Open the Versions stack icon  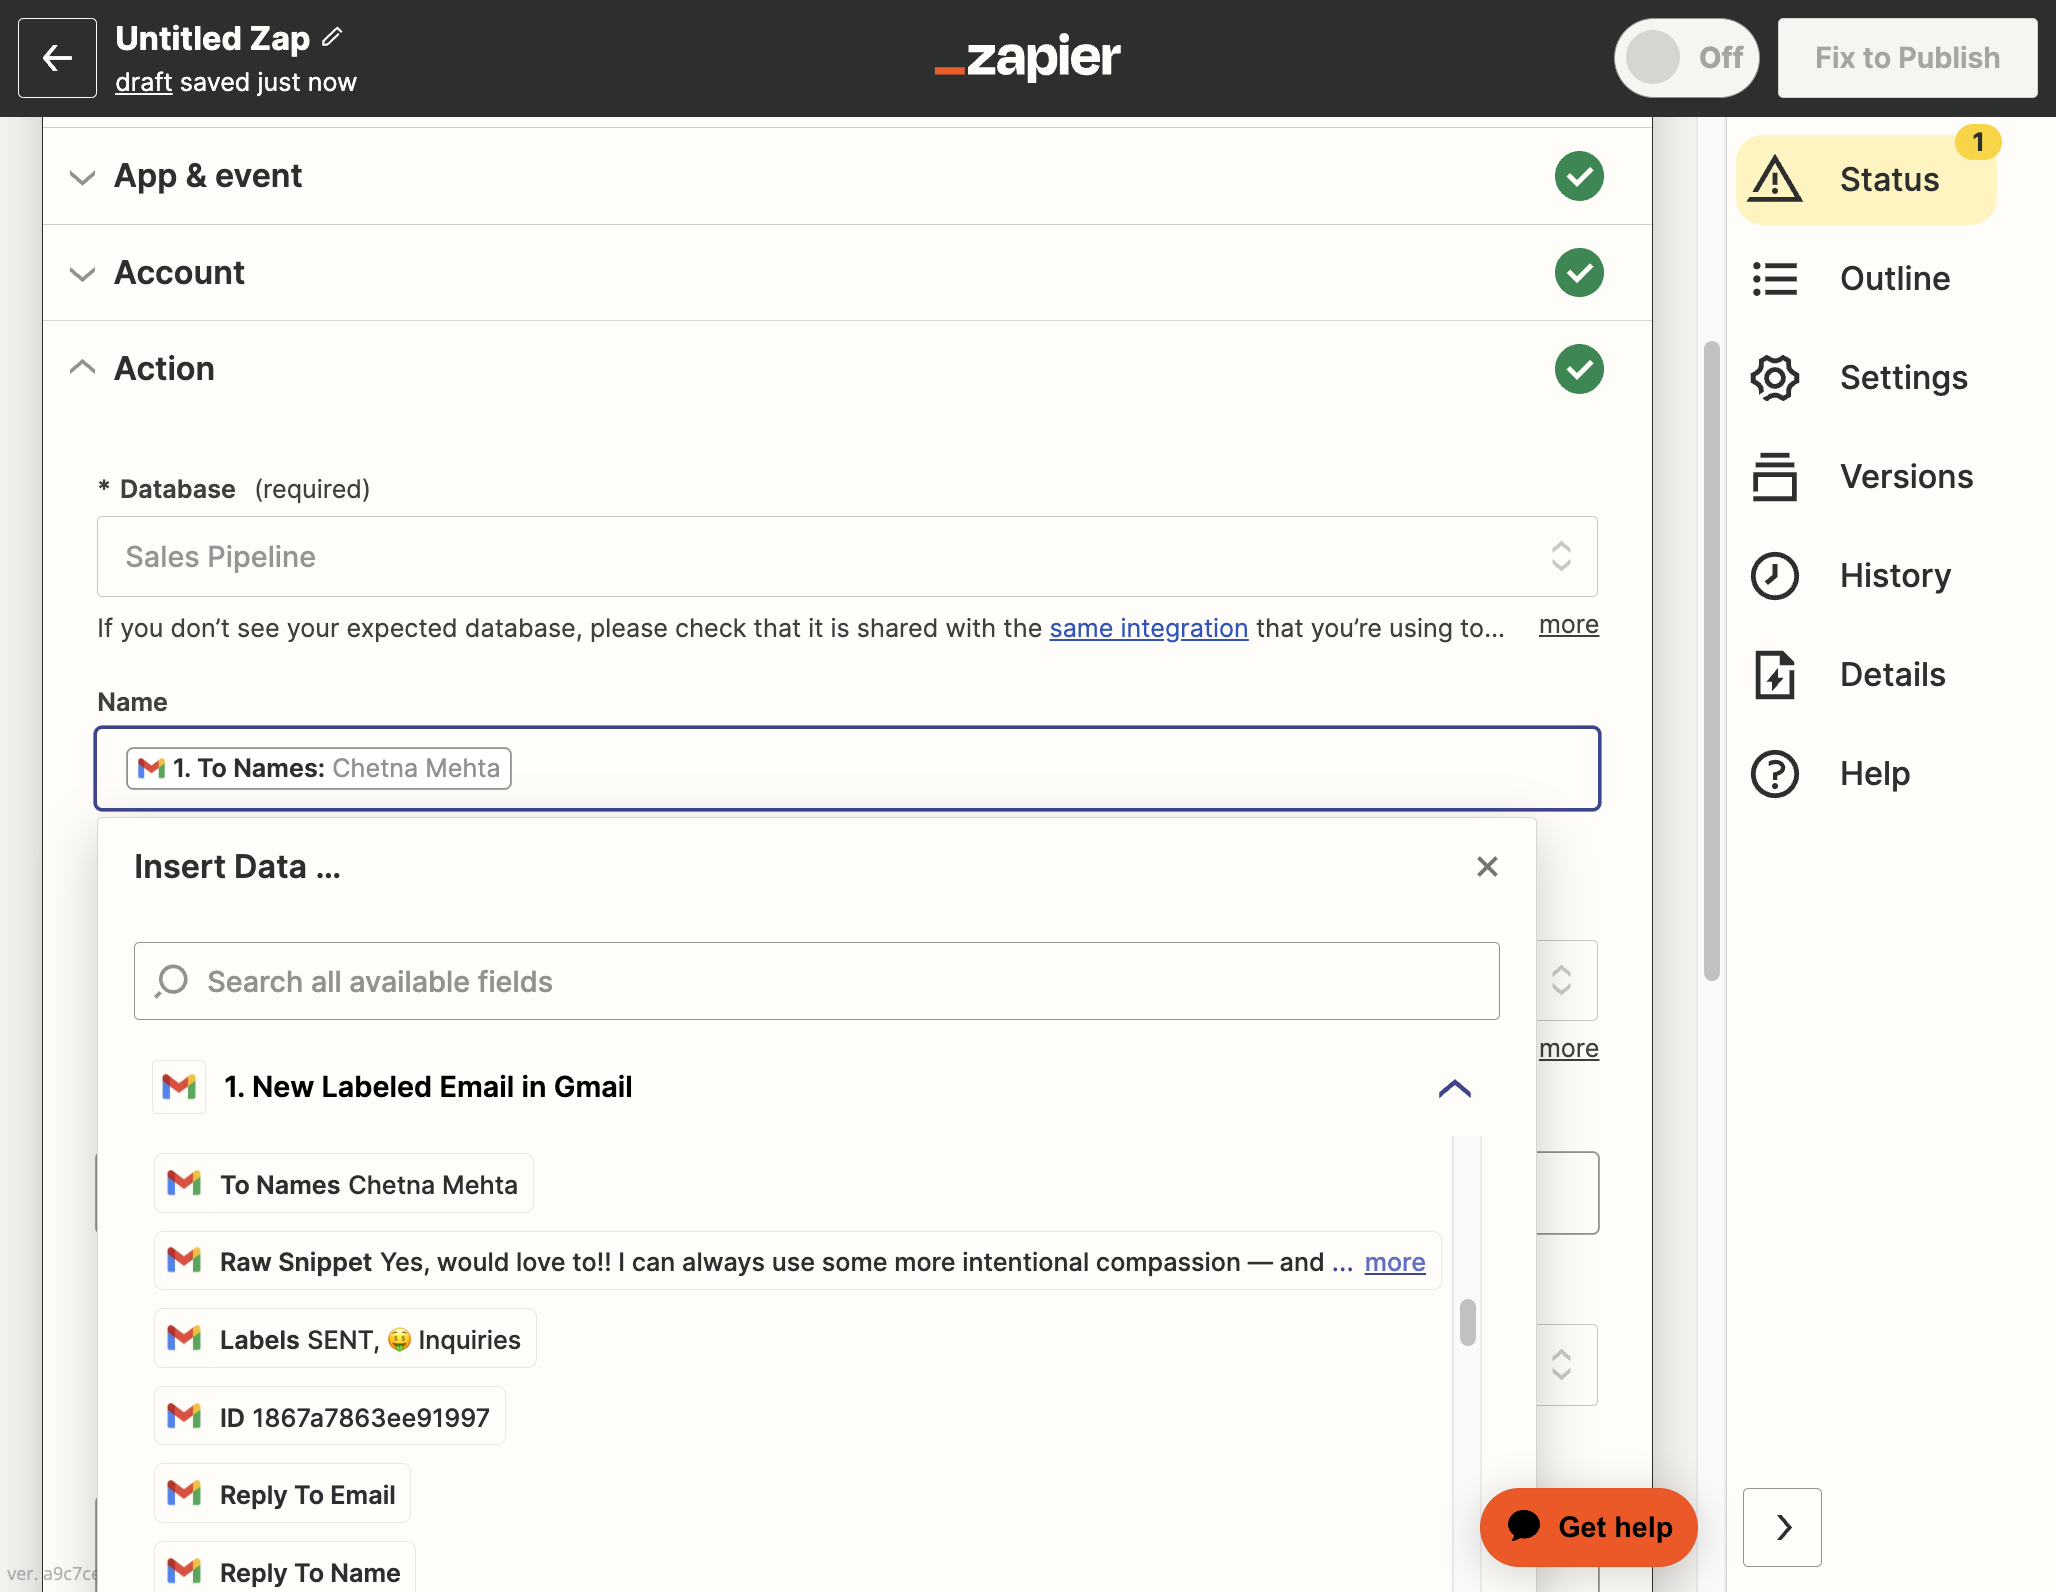(1775, 477)
